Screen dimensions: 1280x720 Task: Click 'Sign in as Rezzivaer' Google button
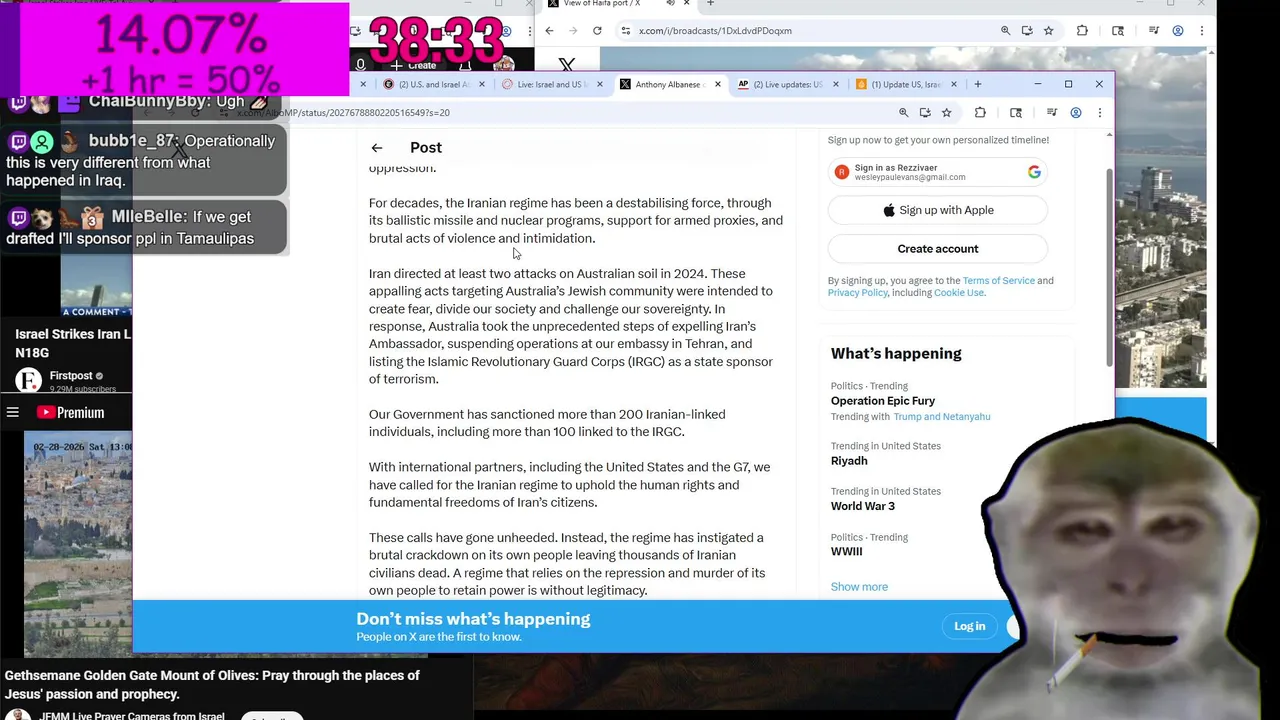[x=938, y=172]
